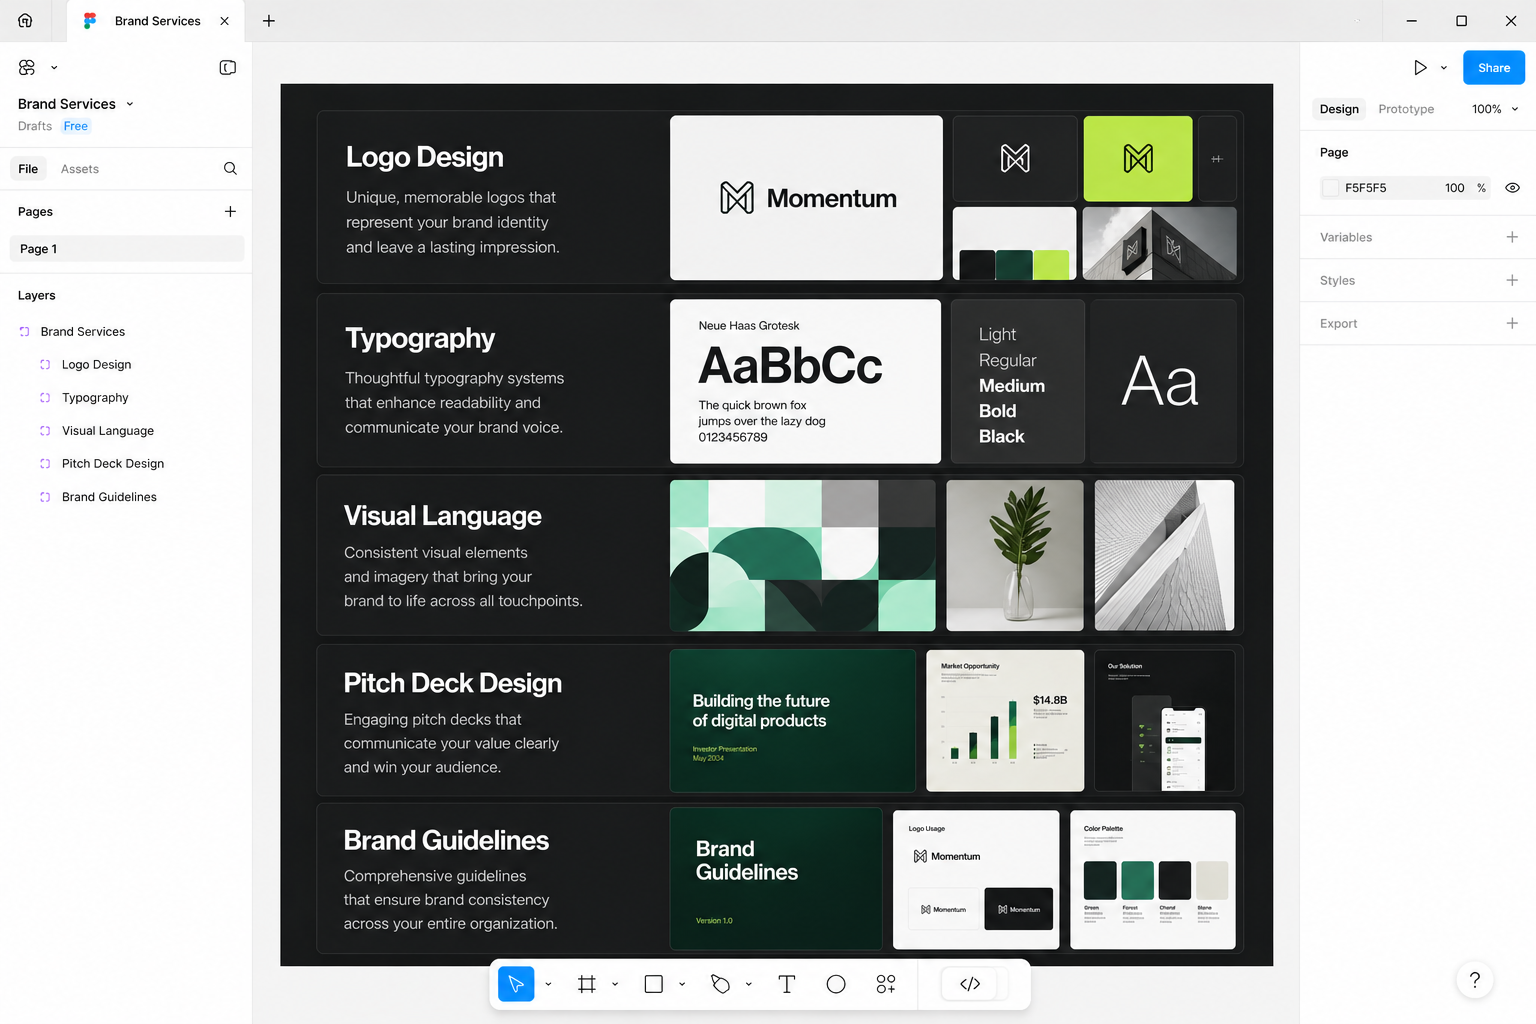Add an export setting with plus icon
The height and width of the screenshot is (1024, 1536).
click(x=1512, y=323)
